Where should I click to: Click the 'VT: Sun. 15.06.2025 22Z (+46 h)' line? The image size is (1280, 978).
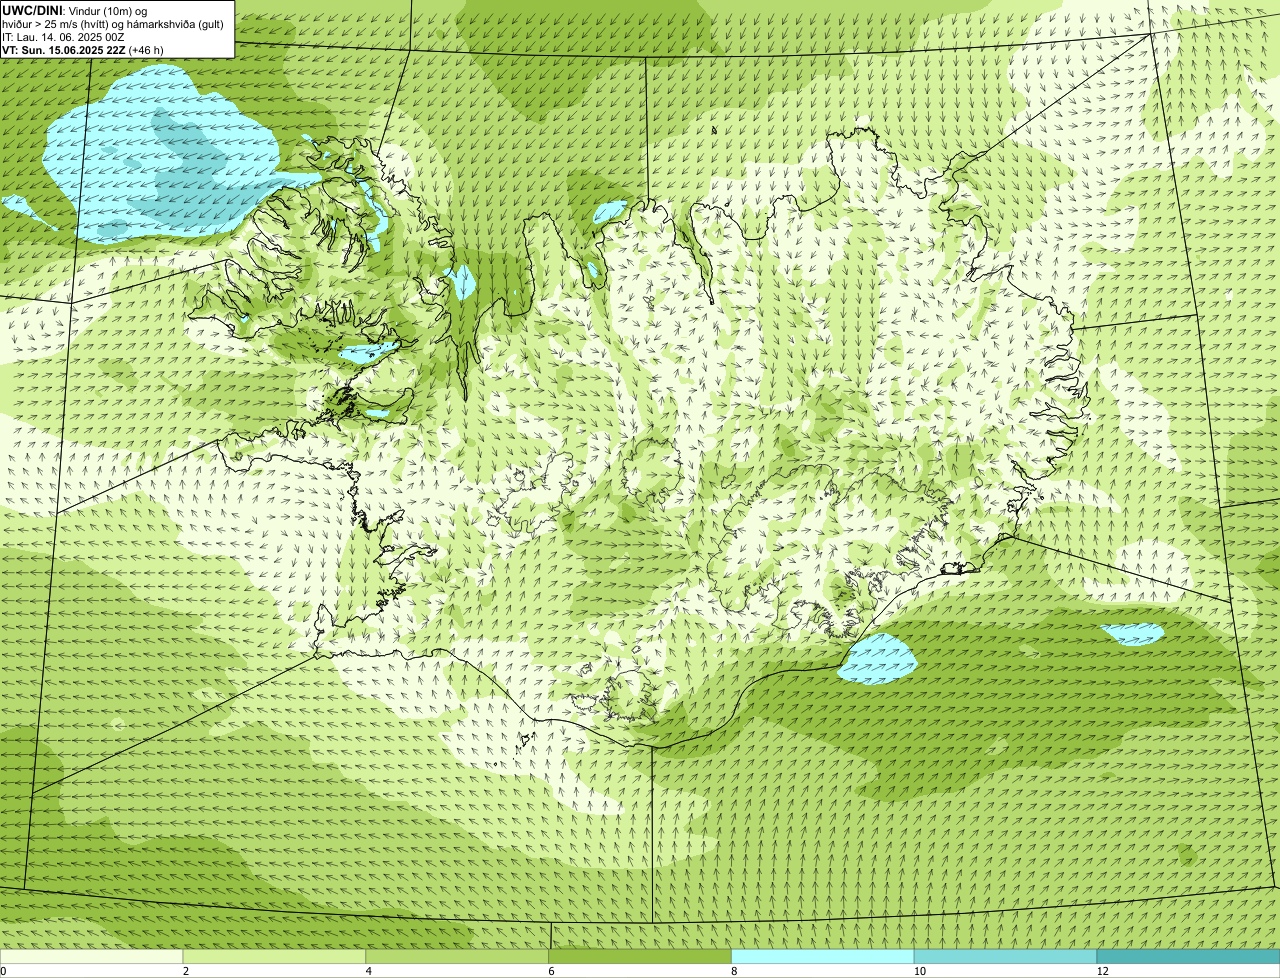click(x=83, y=49)
